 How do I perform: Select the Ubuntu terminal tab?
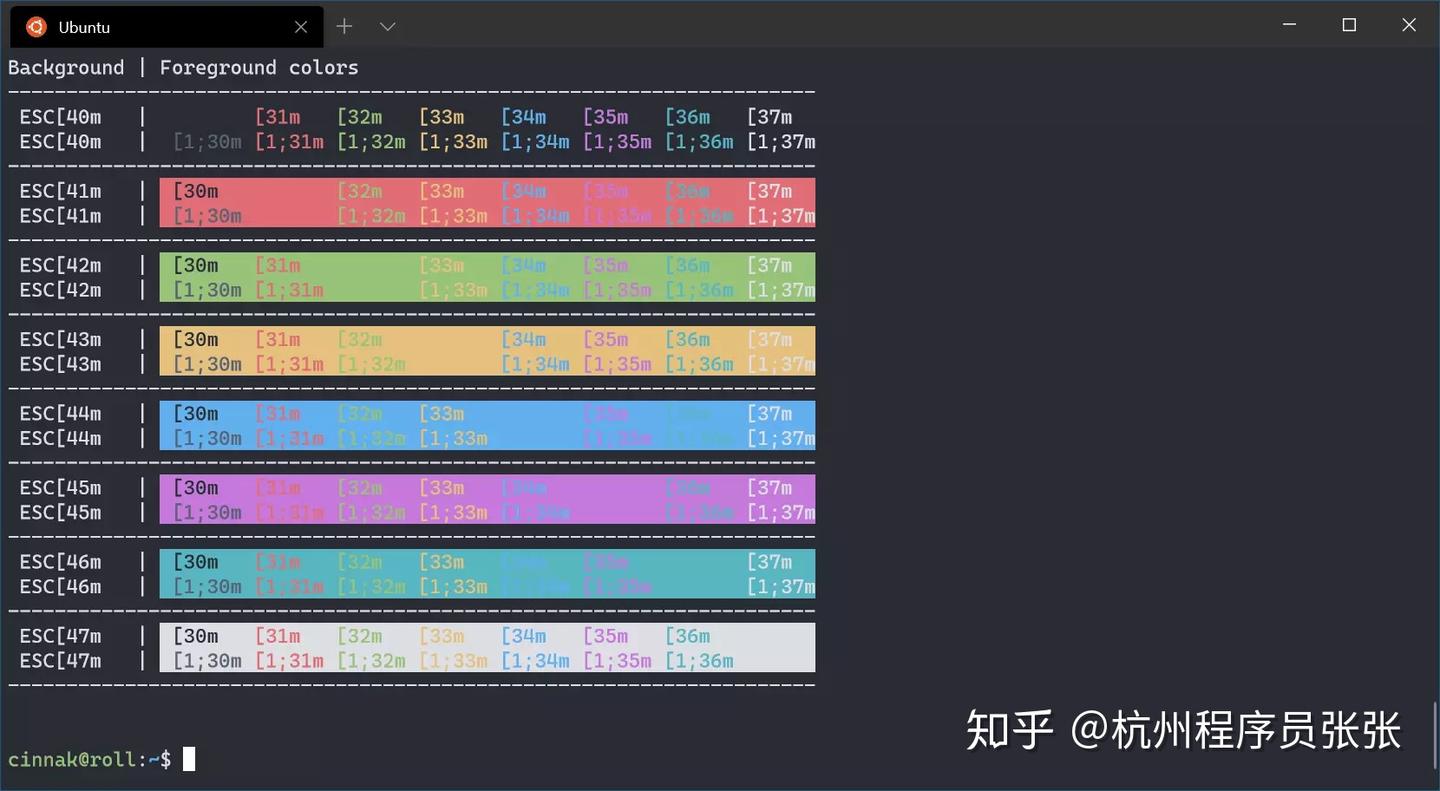point(167,27)
